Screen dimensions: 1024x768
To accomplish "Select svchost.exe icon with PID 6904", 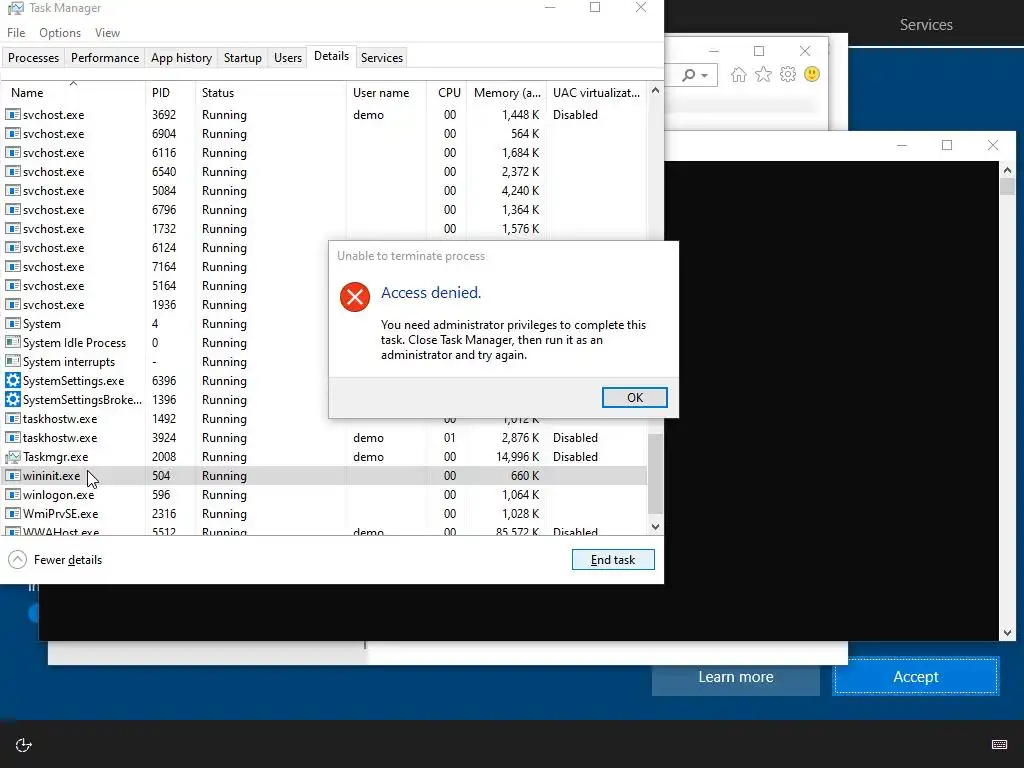I will (x=12, y=133).
